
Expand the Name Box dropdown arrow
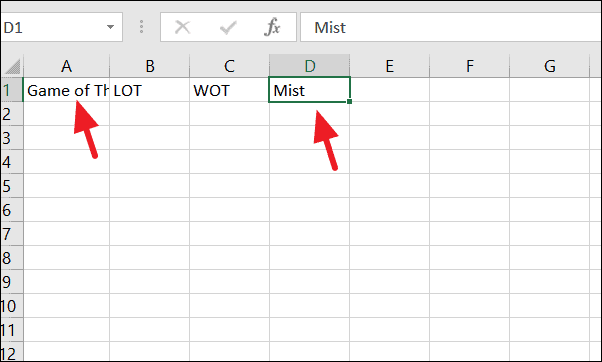click(x=110, y=27)
